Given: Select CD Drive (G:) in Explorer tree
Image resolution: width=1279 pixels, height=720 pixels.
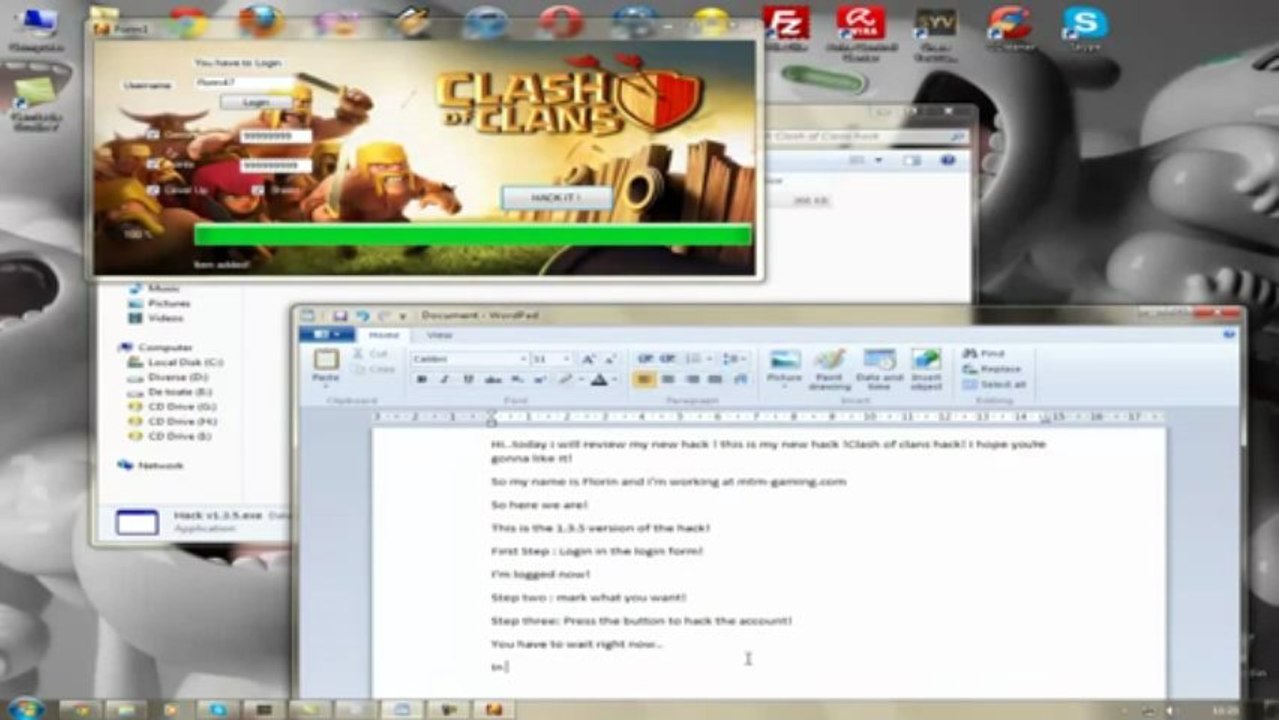Looking at the screenshot, I should point(171,407).
